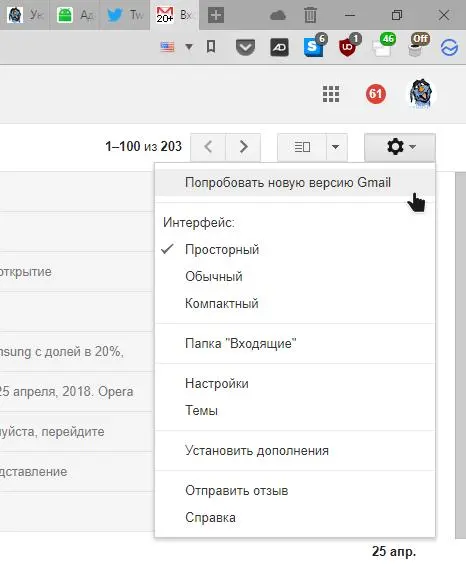Open email ending with открытие
The width and height of the screenshot is (466, 564).
point(77,272)
